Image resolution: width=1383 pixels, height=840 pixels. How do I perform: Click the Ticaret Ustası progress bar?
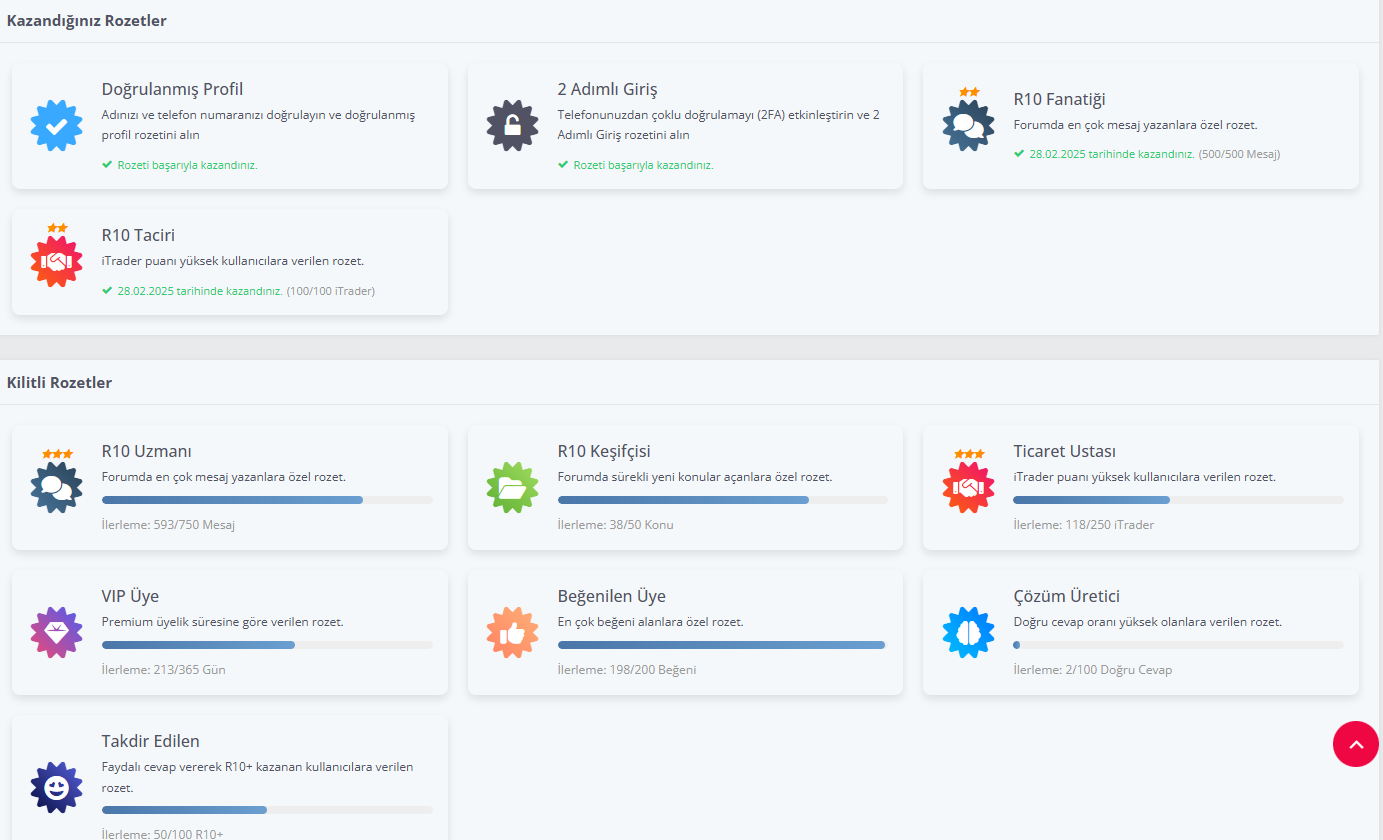(x=1178, y=499)
